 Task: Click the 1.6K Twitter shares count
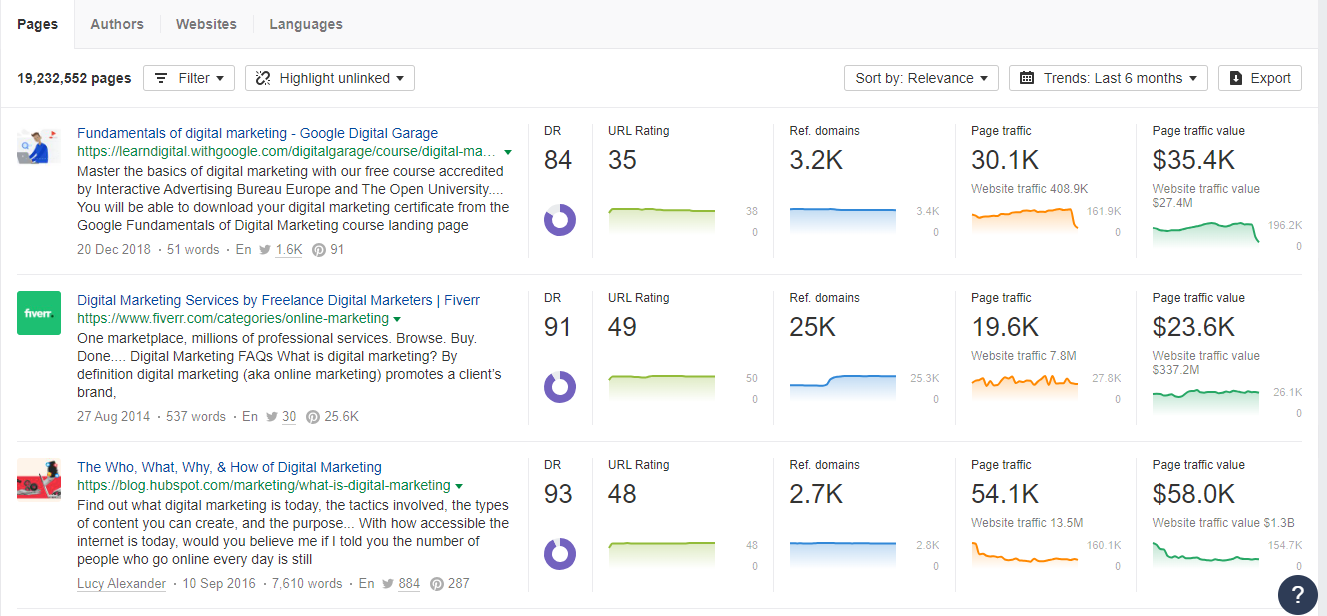[x=289, y=250]
